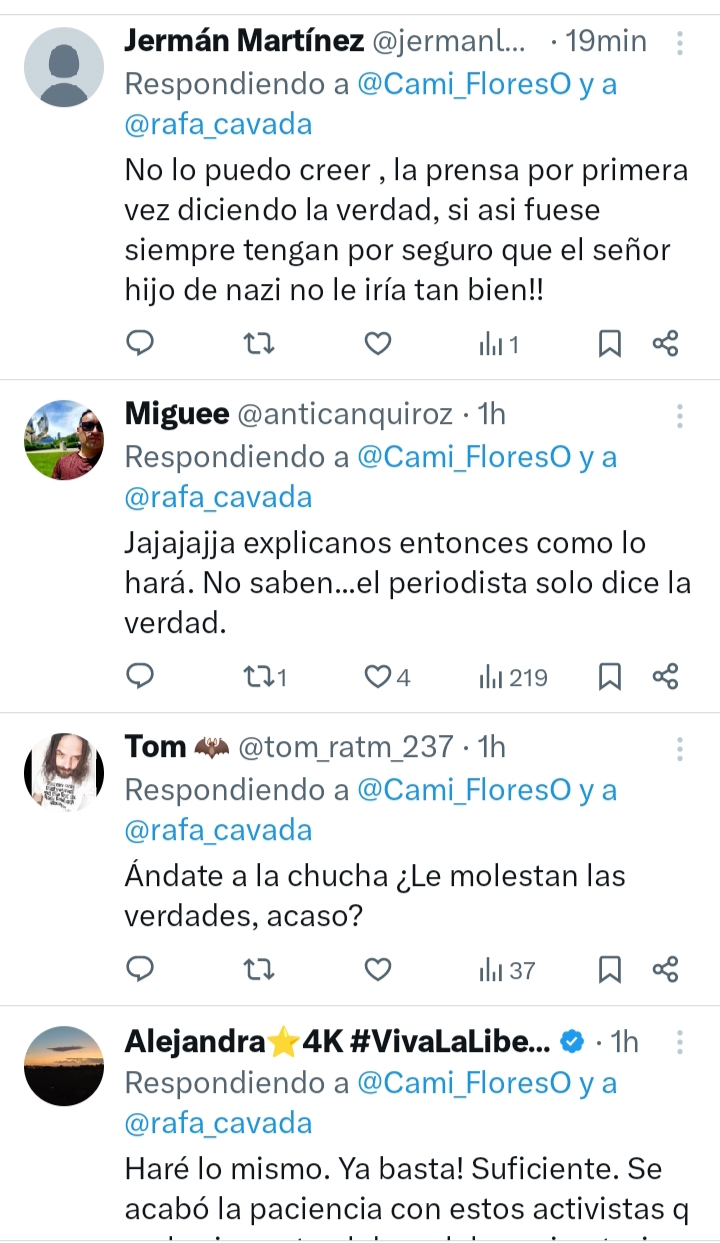The height and width of the screenshot is (1243, 720).
Task: Open Tom's profile picture
Action: (64, 772)
